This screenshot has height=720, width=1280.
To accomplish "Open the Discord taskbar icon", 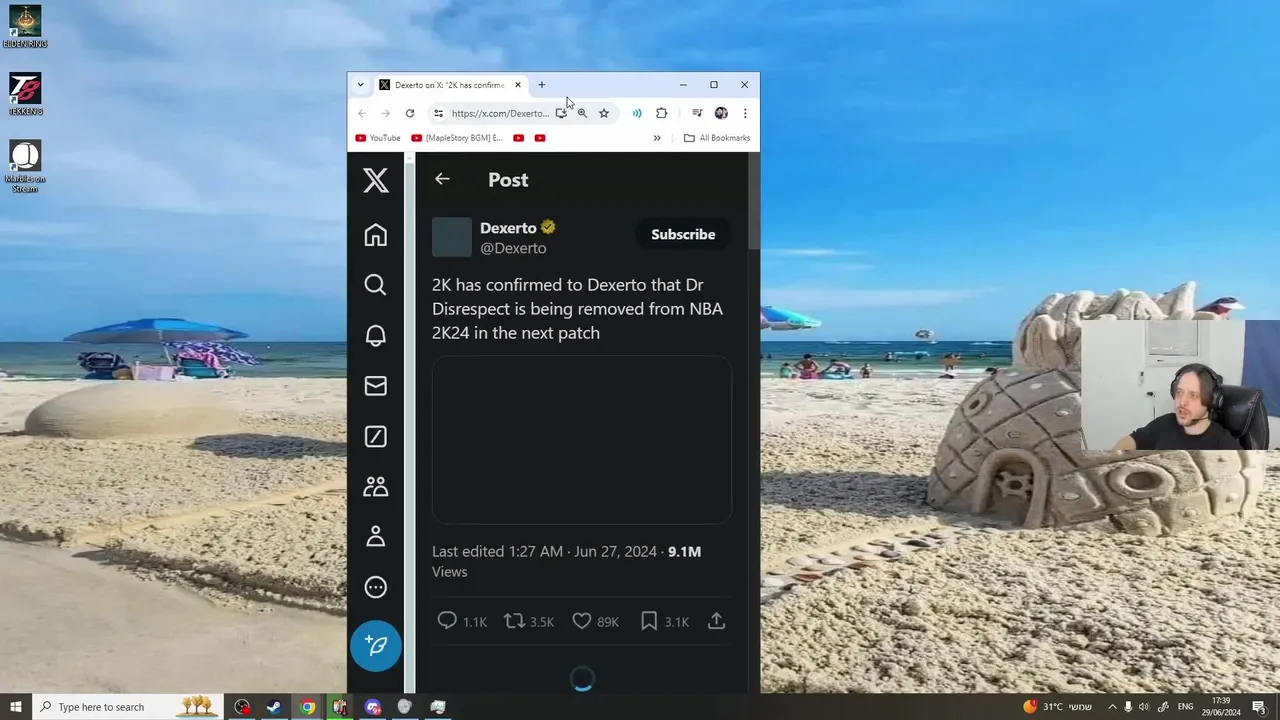I will pos(373,707).
